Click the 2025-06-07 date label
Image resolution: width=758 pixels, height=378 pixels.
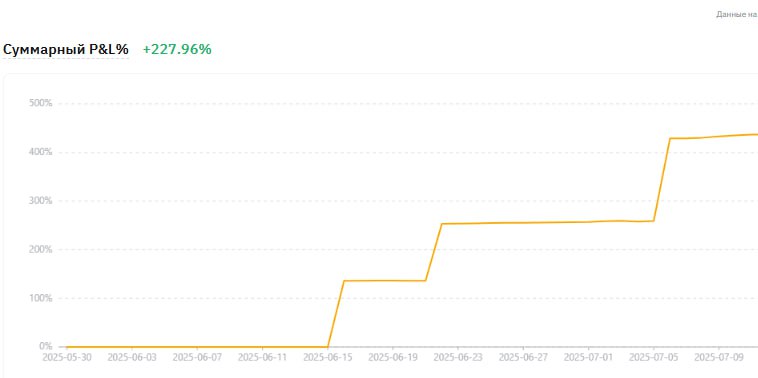tap(197, 358)
